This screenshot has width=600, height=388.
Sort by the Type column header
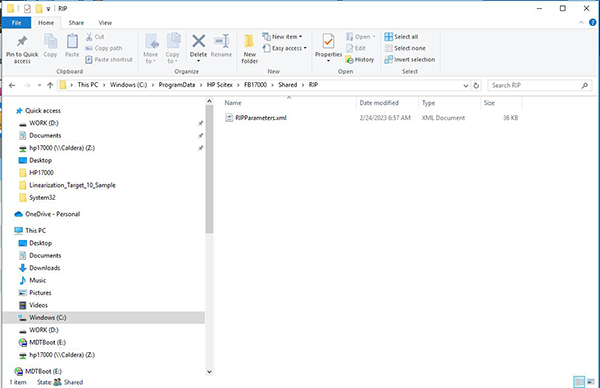450,103
